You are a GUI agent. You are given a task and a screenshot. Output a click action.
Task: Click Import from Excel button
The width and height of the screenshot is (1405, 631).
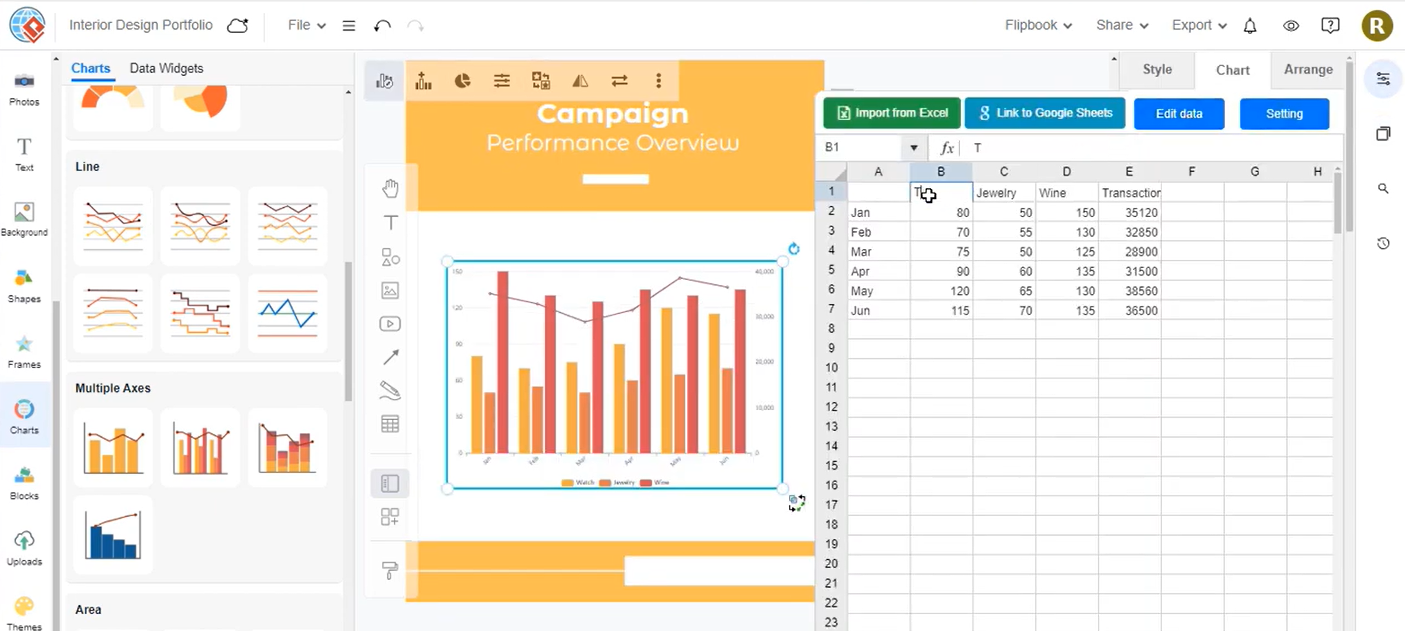coord(892,113)
